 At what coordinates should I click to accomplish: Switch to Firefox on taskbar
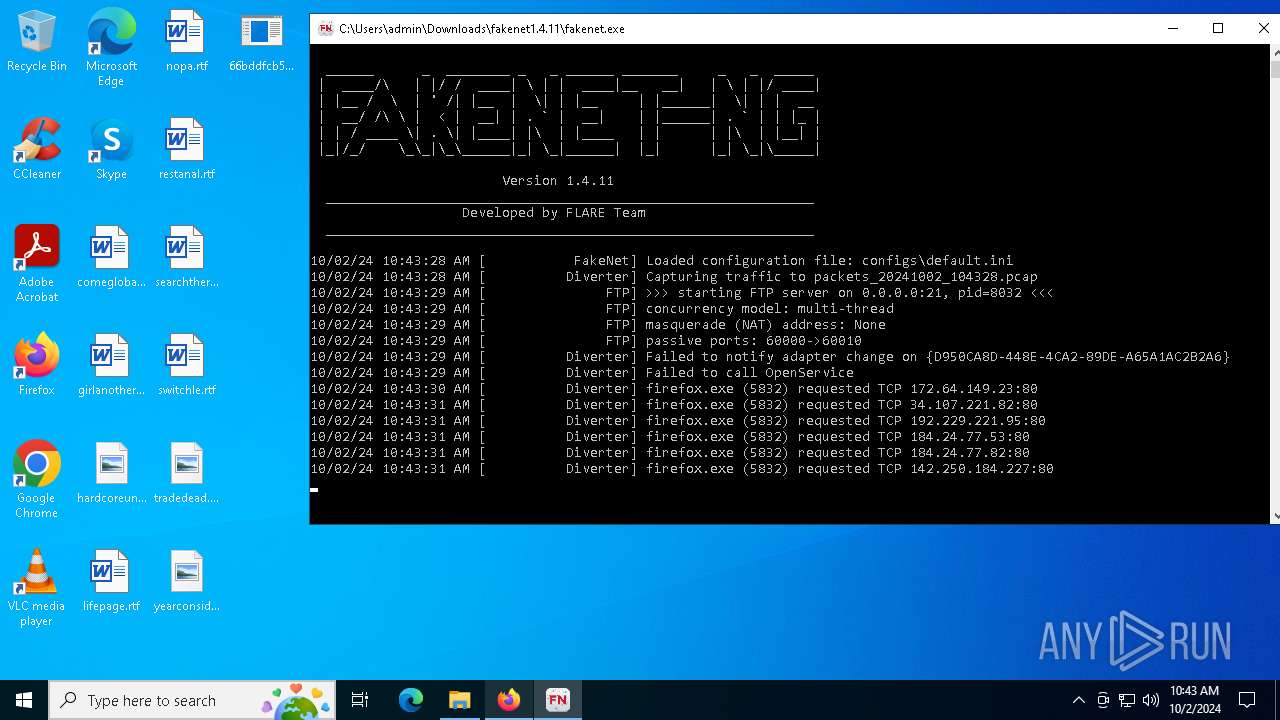pyautogui.click(x=508, y=700)
